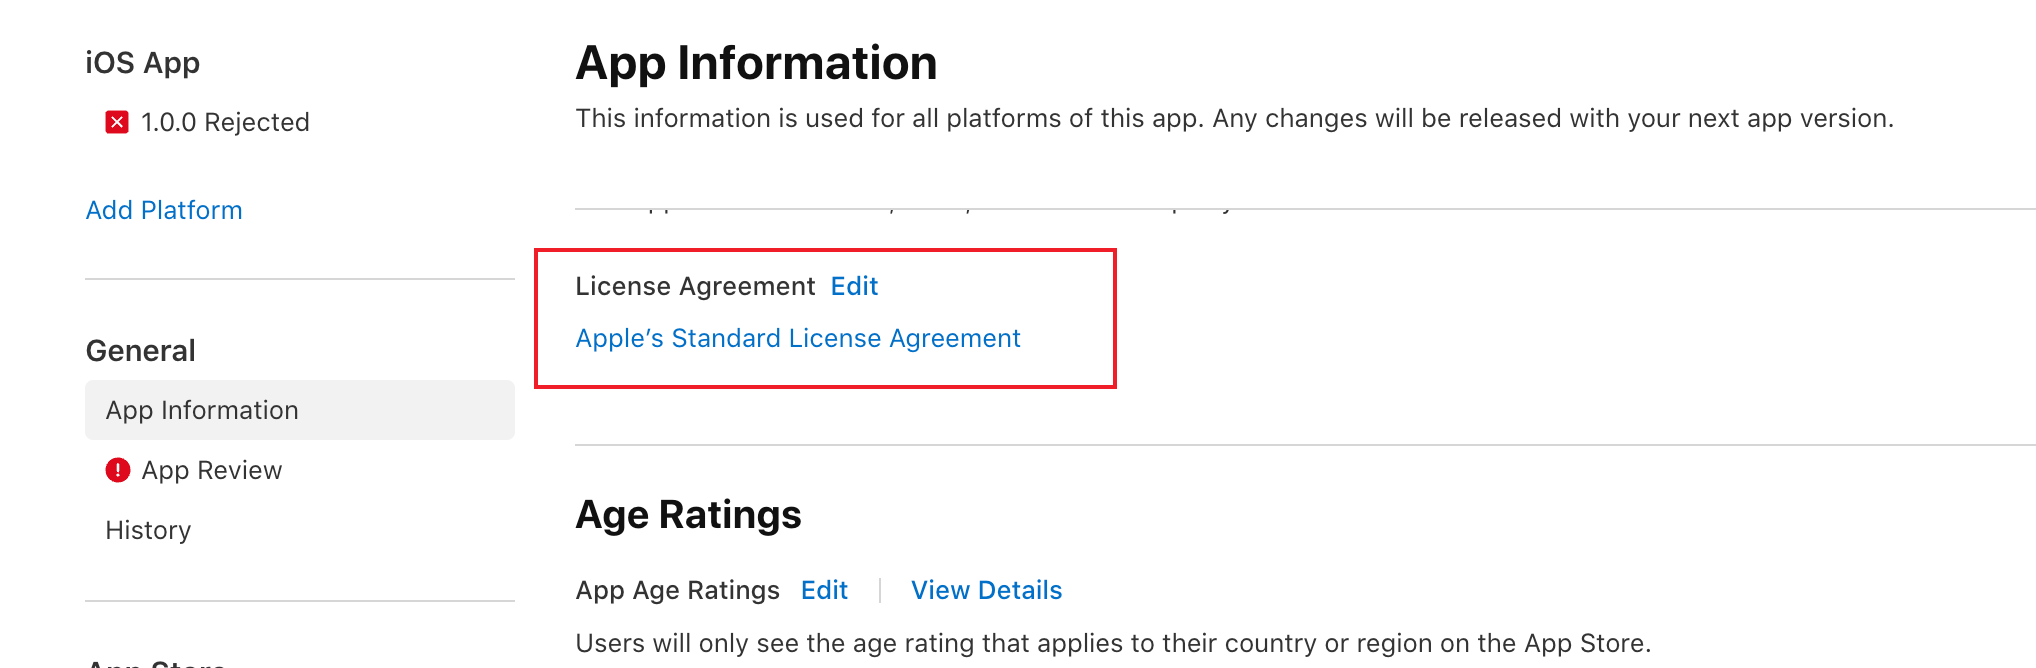Screen dimensions: 2036x668
Task: Go to the History sidebar item
Action: [x=148, y=530]
